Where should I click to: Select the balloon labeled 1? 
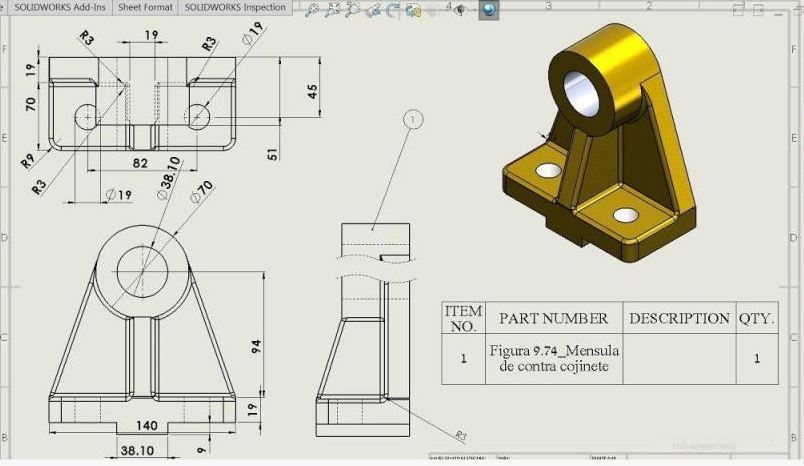(x=413, y=120)
